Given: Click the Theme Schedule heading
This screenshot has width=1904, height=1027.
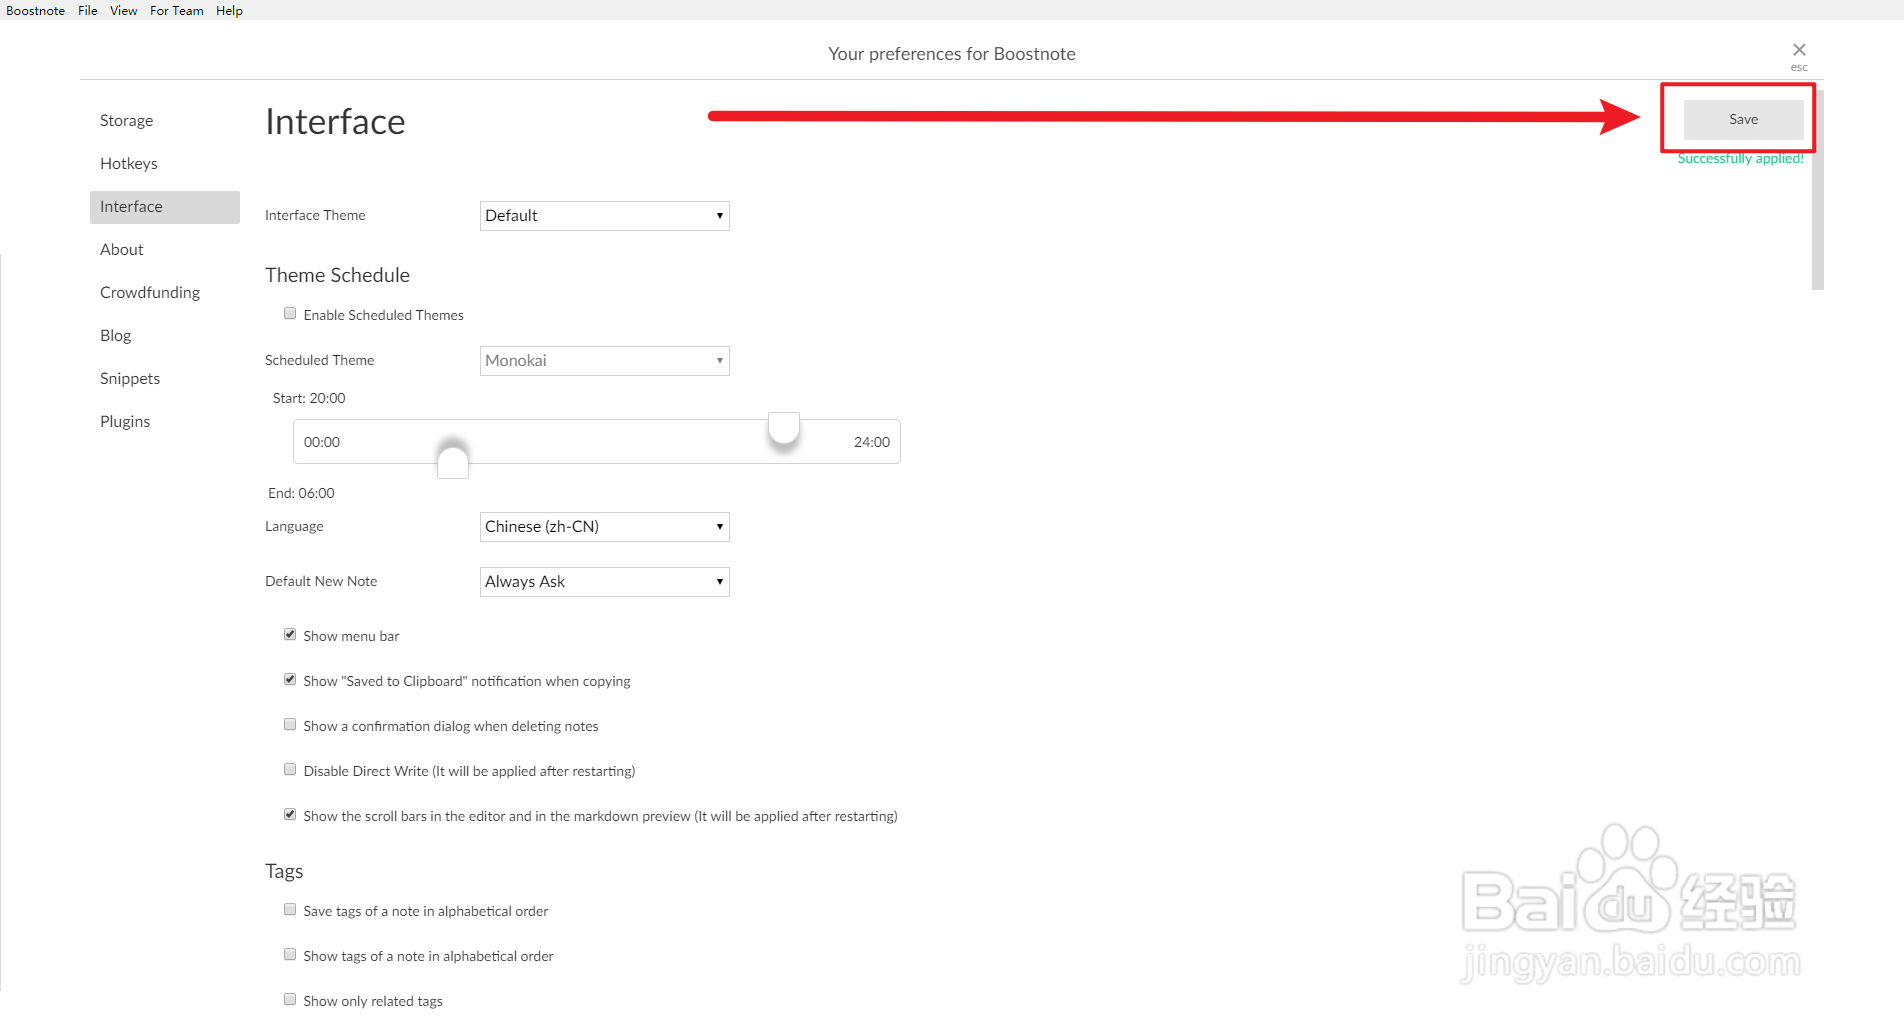Looking at the screenshot, I should click(337, 275).
